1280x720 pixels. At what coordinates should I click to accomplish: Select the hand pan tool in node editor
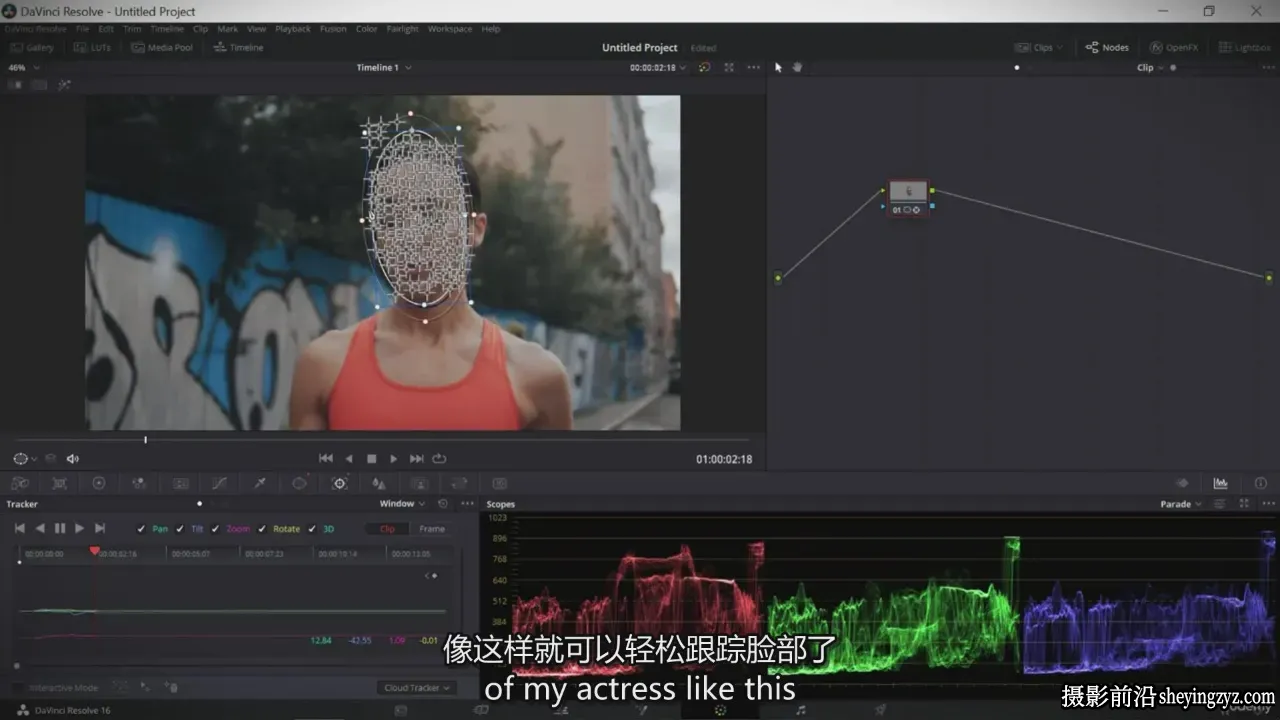(797, 67)
